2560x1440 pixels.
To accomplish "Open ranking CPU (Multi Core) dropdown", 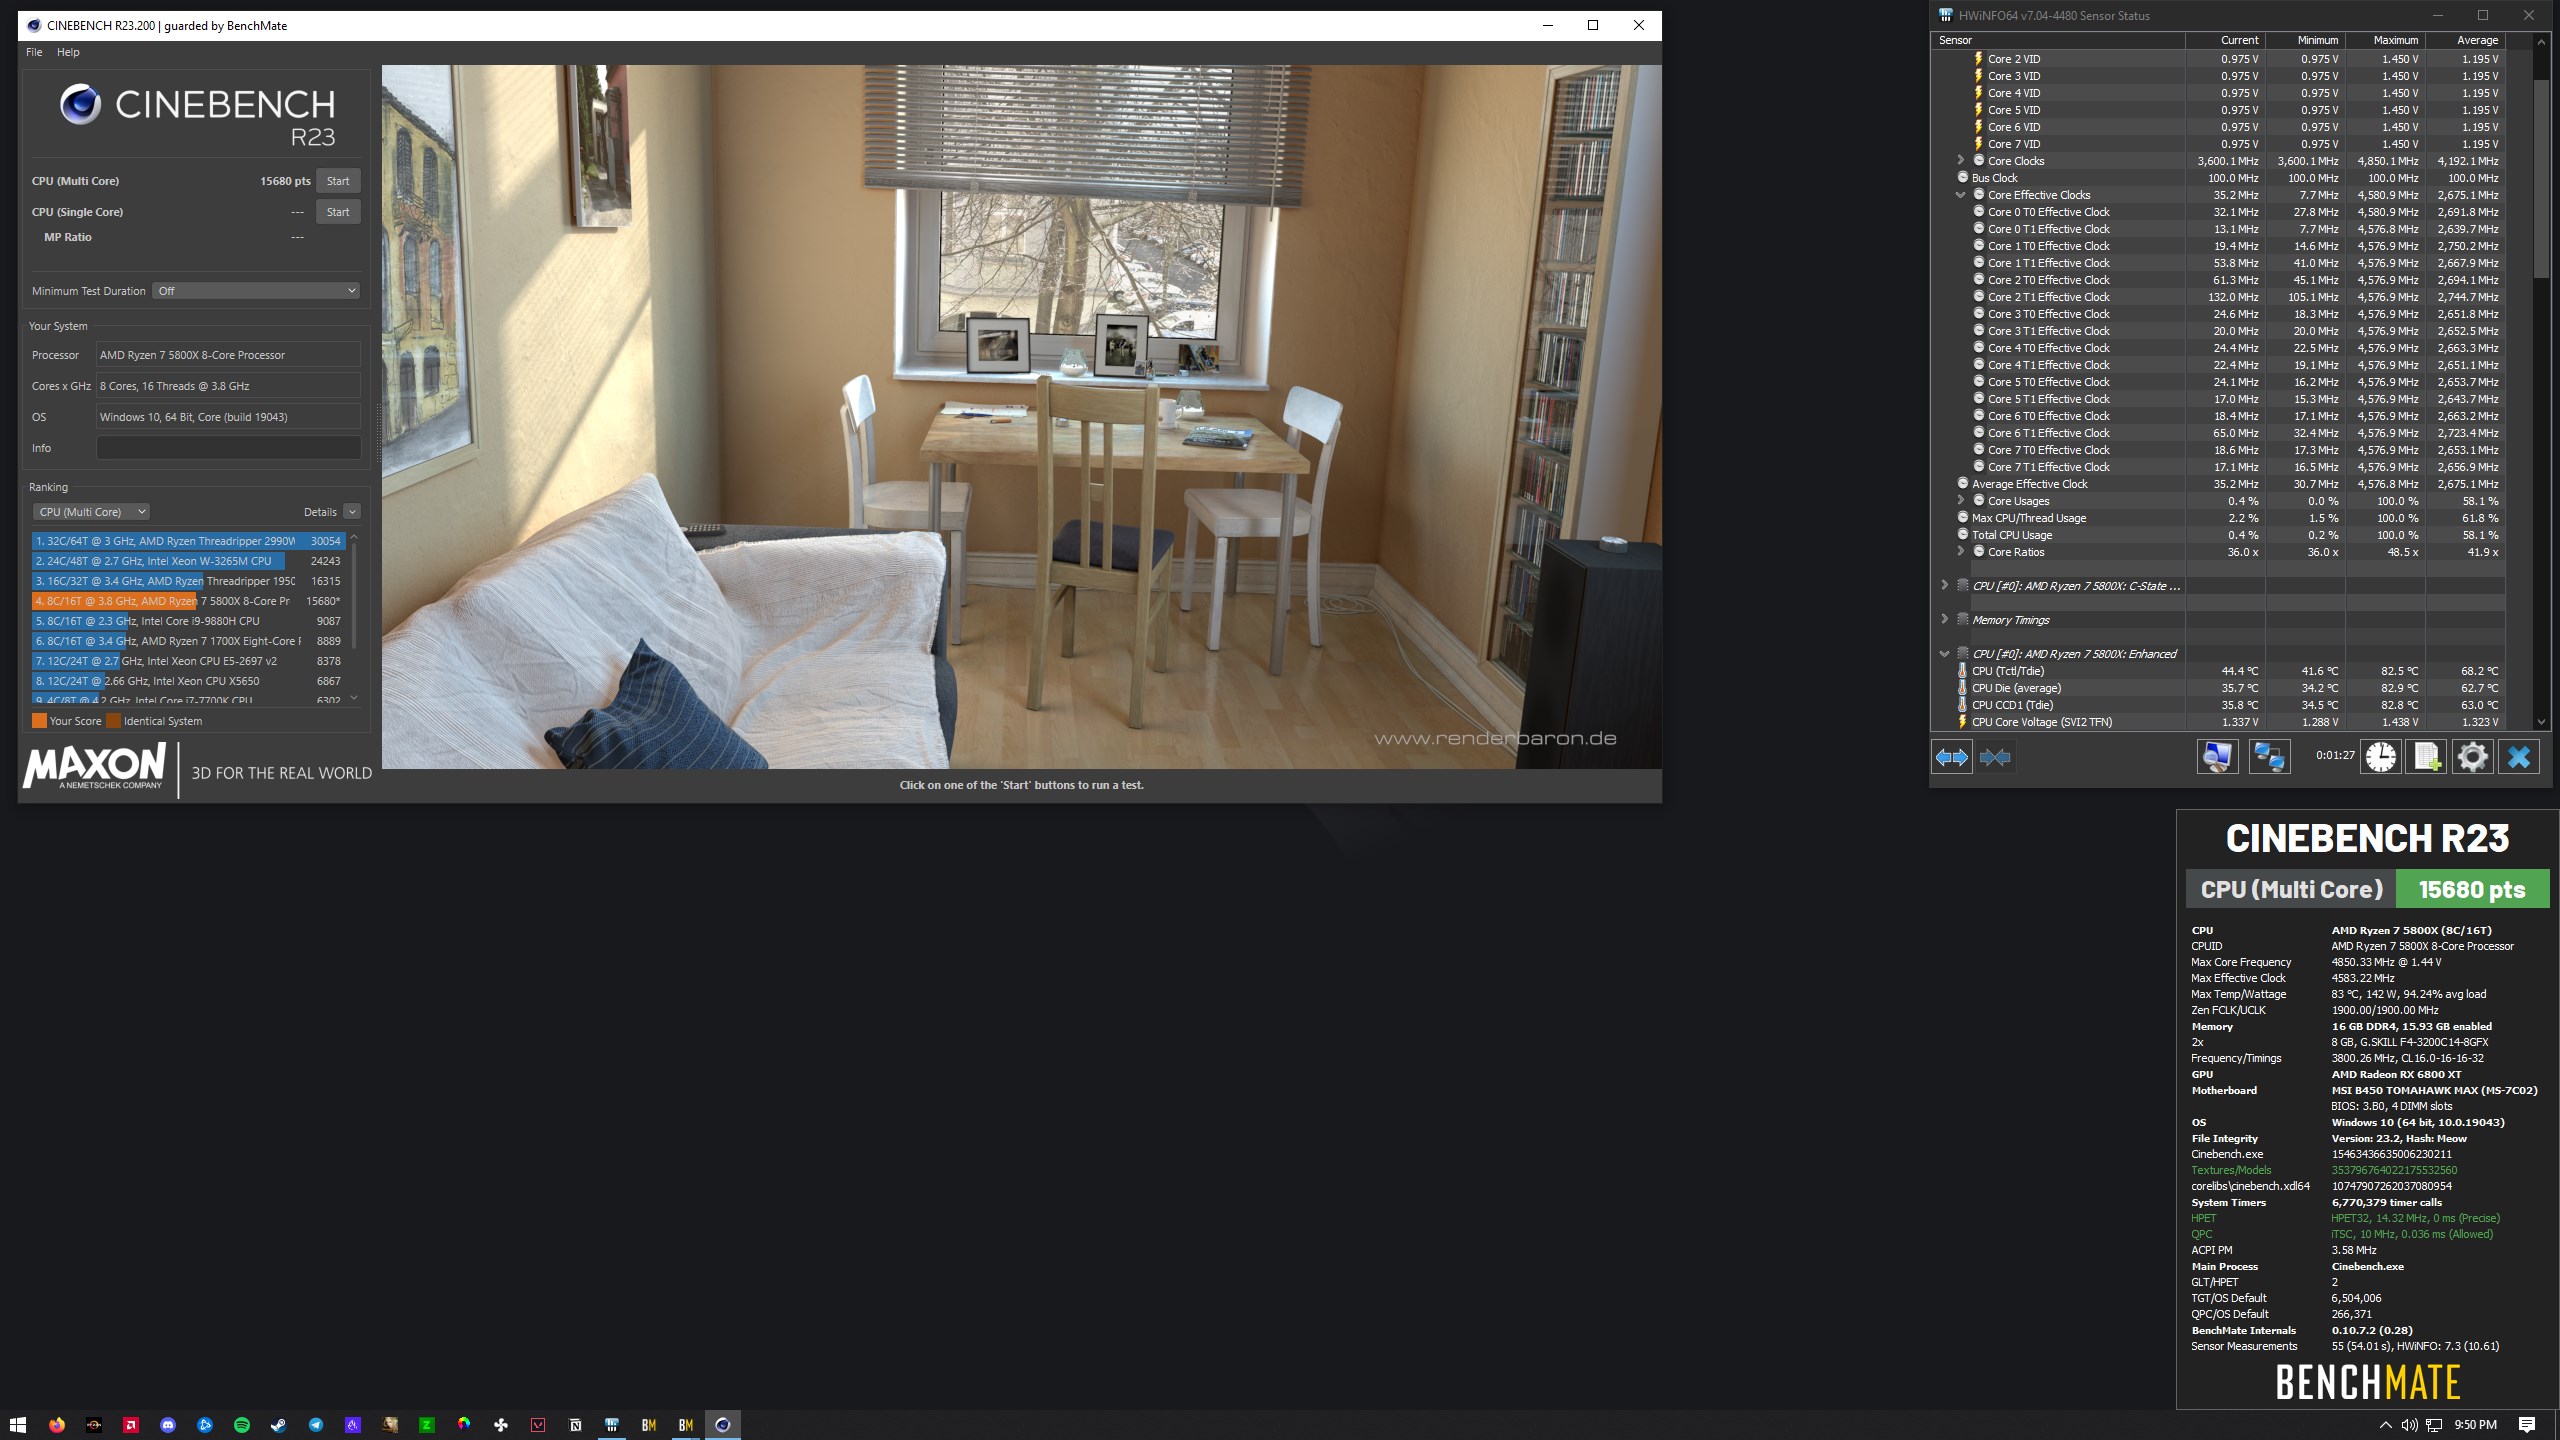I will [x=91, y=512].
